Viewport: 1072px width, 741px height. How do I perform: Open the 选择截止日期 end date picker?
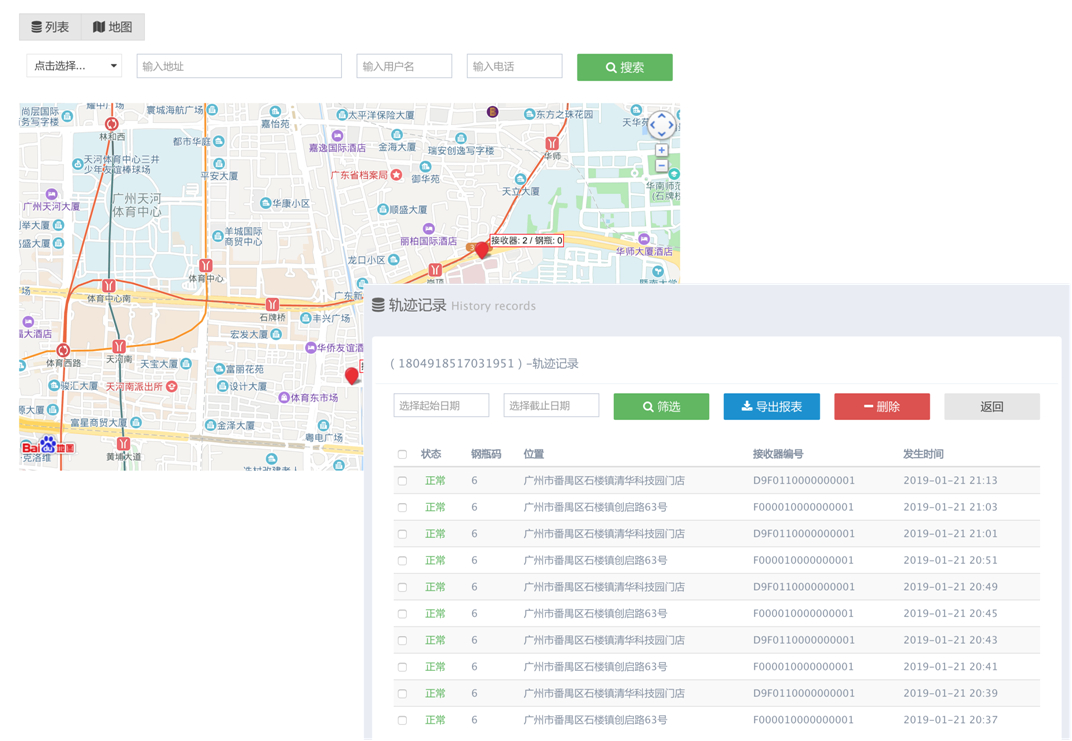(551, 406)
